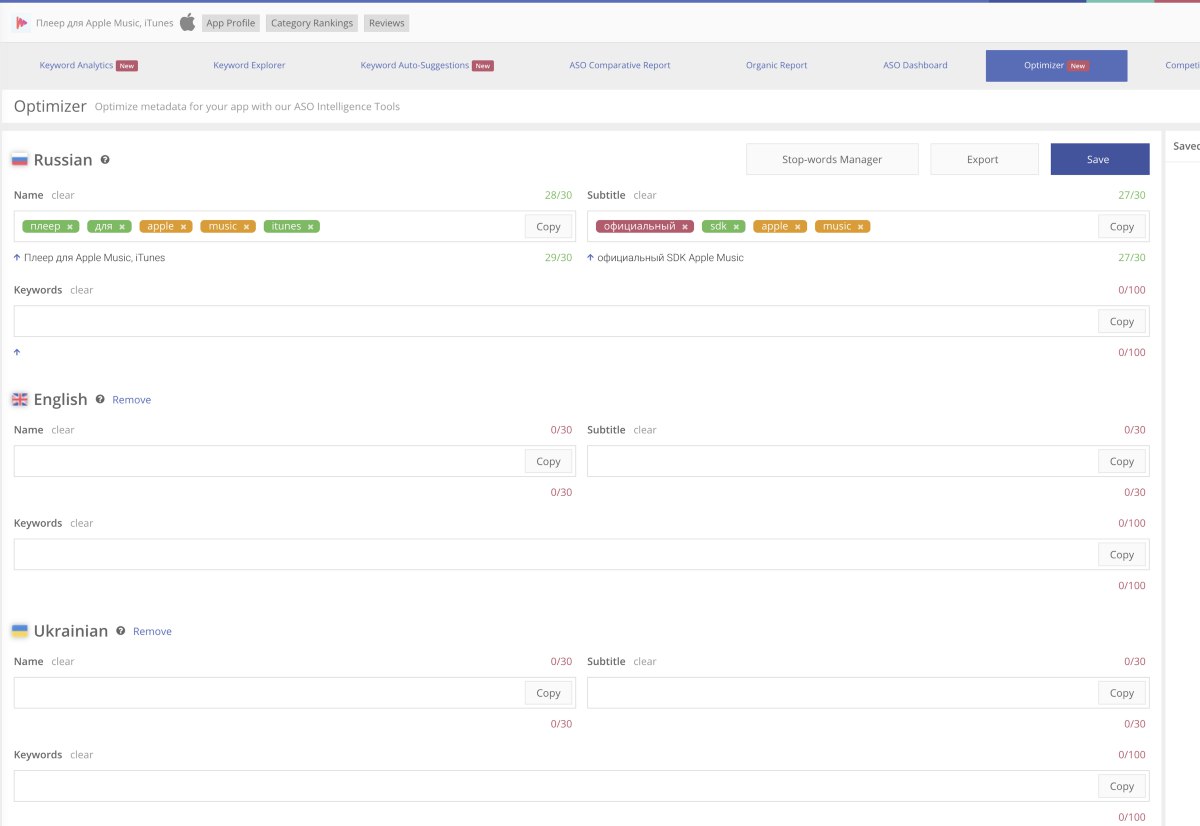Copy the English Keywords field

coord(1122,555)
